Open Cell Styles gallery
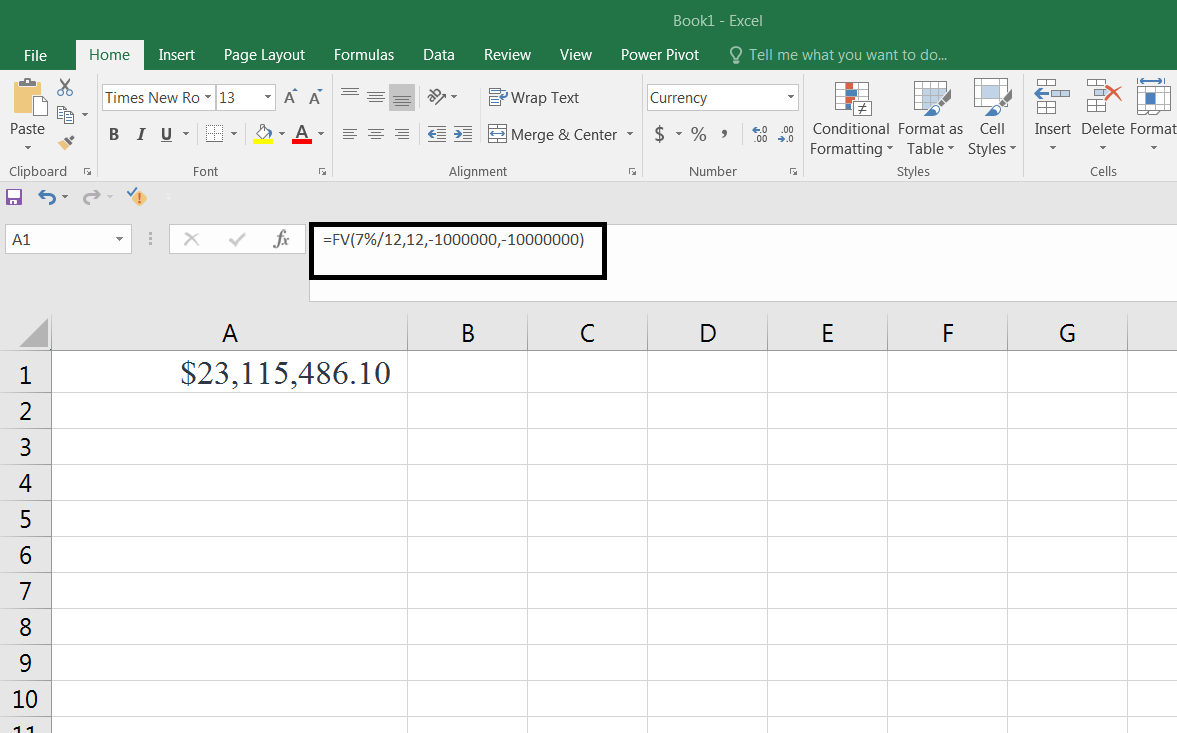This screenshot has width=1177, height=733. [x=992, y=118]
